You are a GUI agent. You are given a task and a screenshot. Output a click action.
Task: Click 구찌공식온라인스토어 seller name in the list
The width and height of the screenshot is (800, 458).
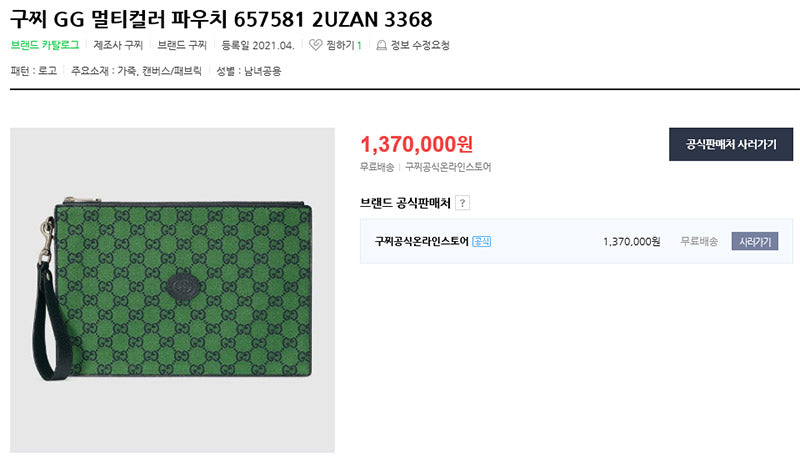click(421, 241)
